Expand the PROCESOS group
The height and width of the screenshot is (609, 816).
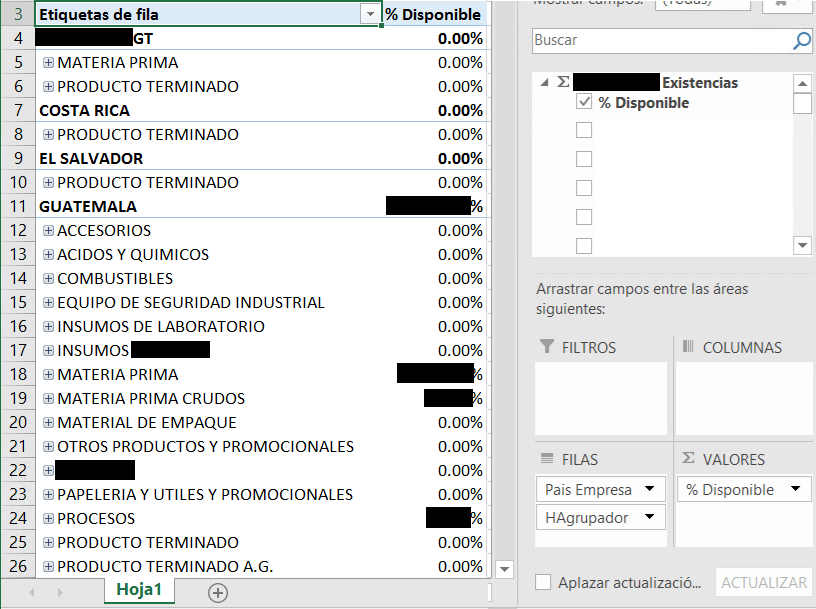click(48, 518)
